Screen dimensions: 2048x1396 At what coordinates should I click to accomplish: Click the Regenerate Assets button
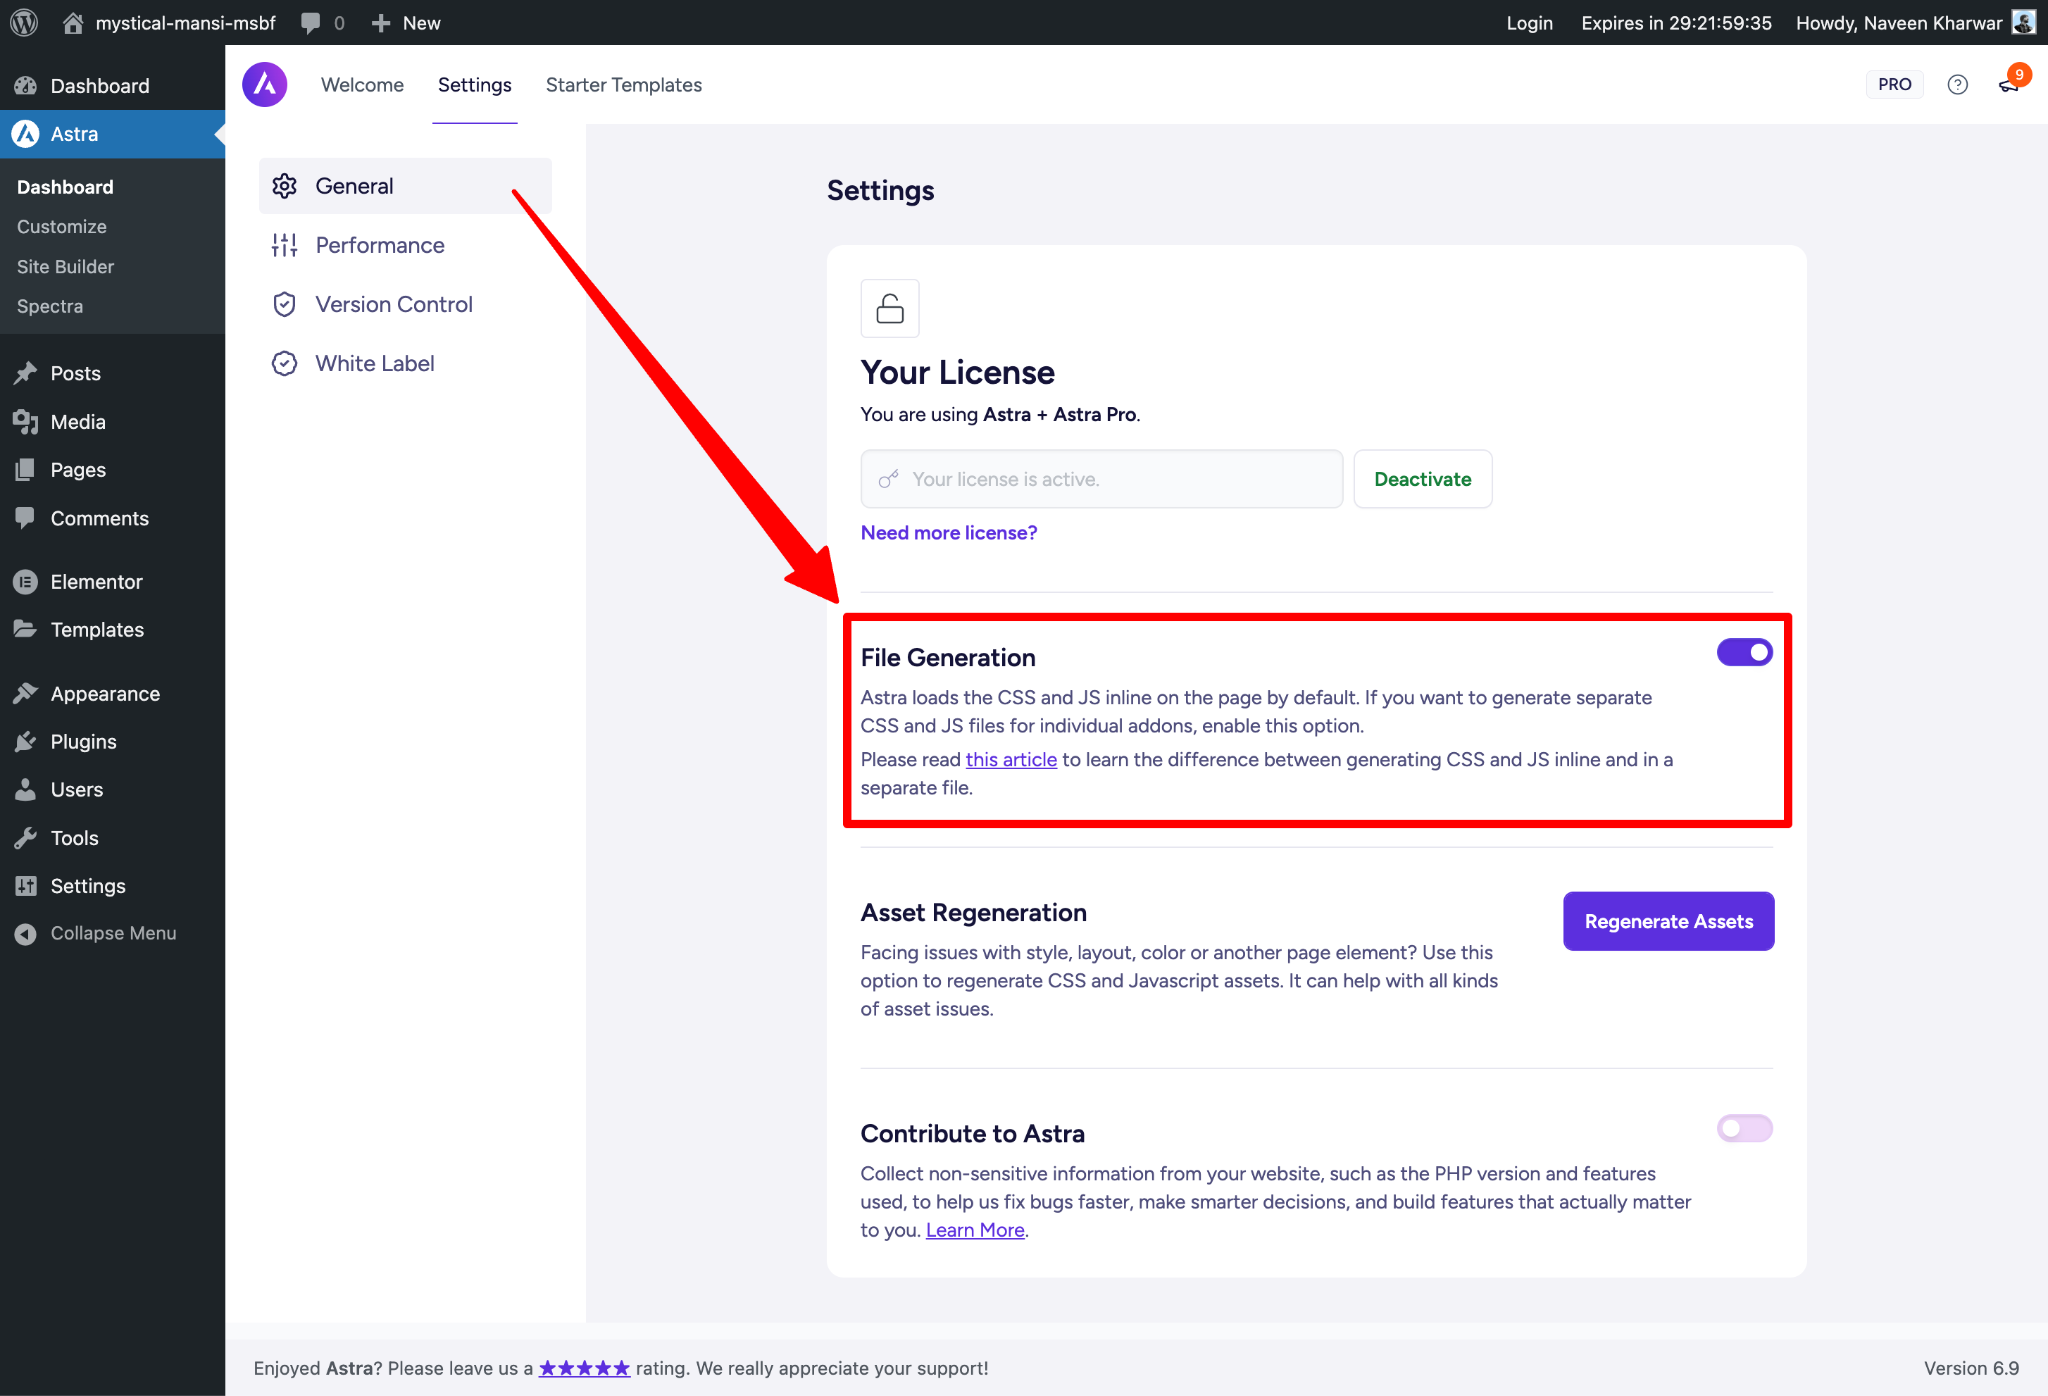[1668, 921]
